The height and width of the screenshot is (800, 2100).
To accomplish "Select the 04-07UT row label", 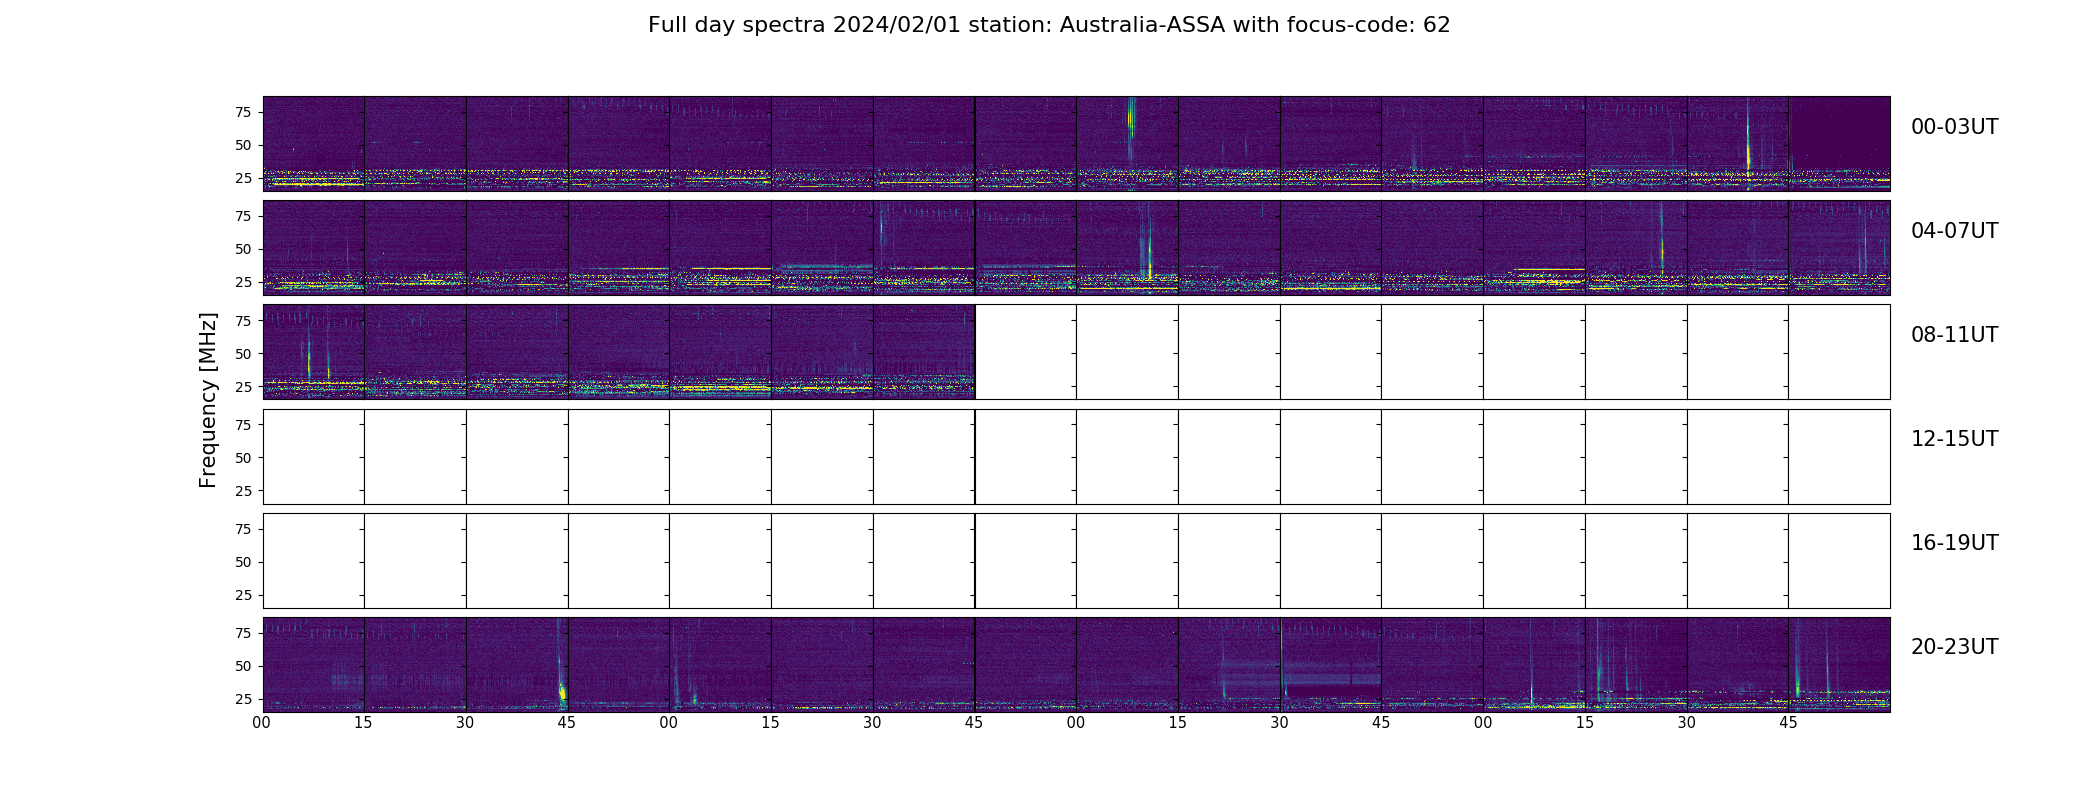I will tap(1954, 231).
